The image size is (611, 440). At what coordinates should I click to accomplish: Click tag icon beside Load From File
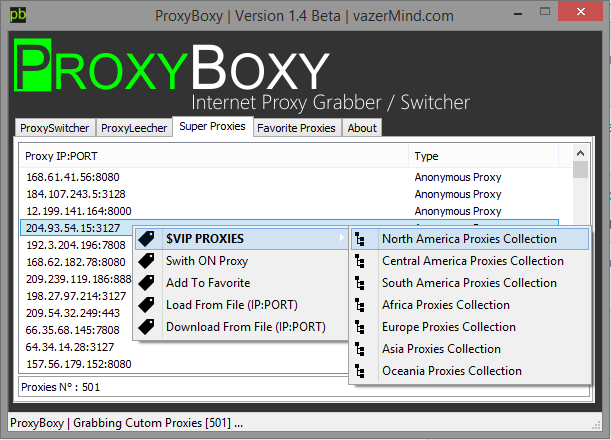147,305
